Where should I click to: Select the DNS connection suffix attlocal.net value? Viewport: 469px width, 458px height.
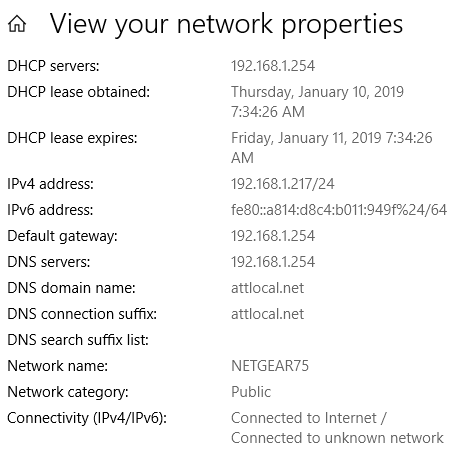[268, 314]
